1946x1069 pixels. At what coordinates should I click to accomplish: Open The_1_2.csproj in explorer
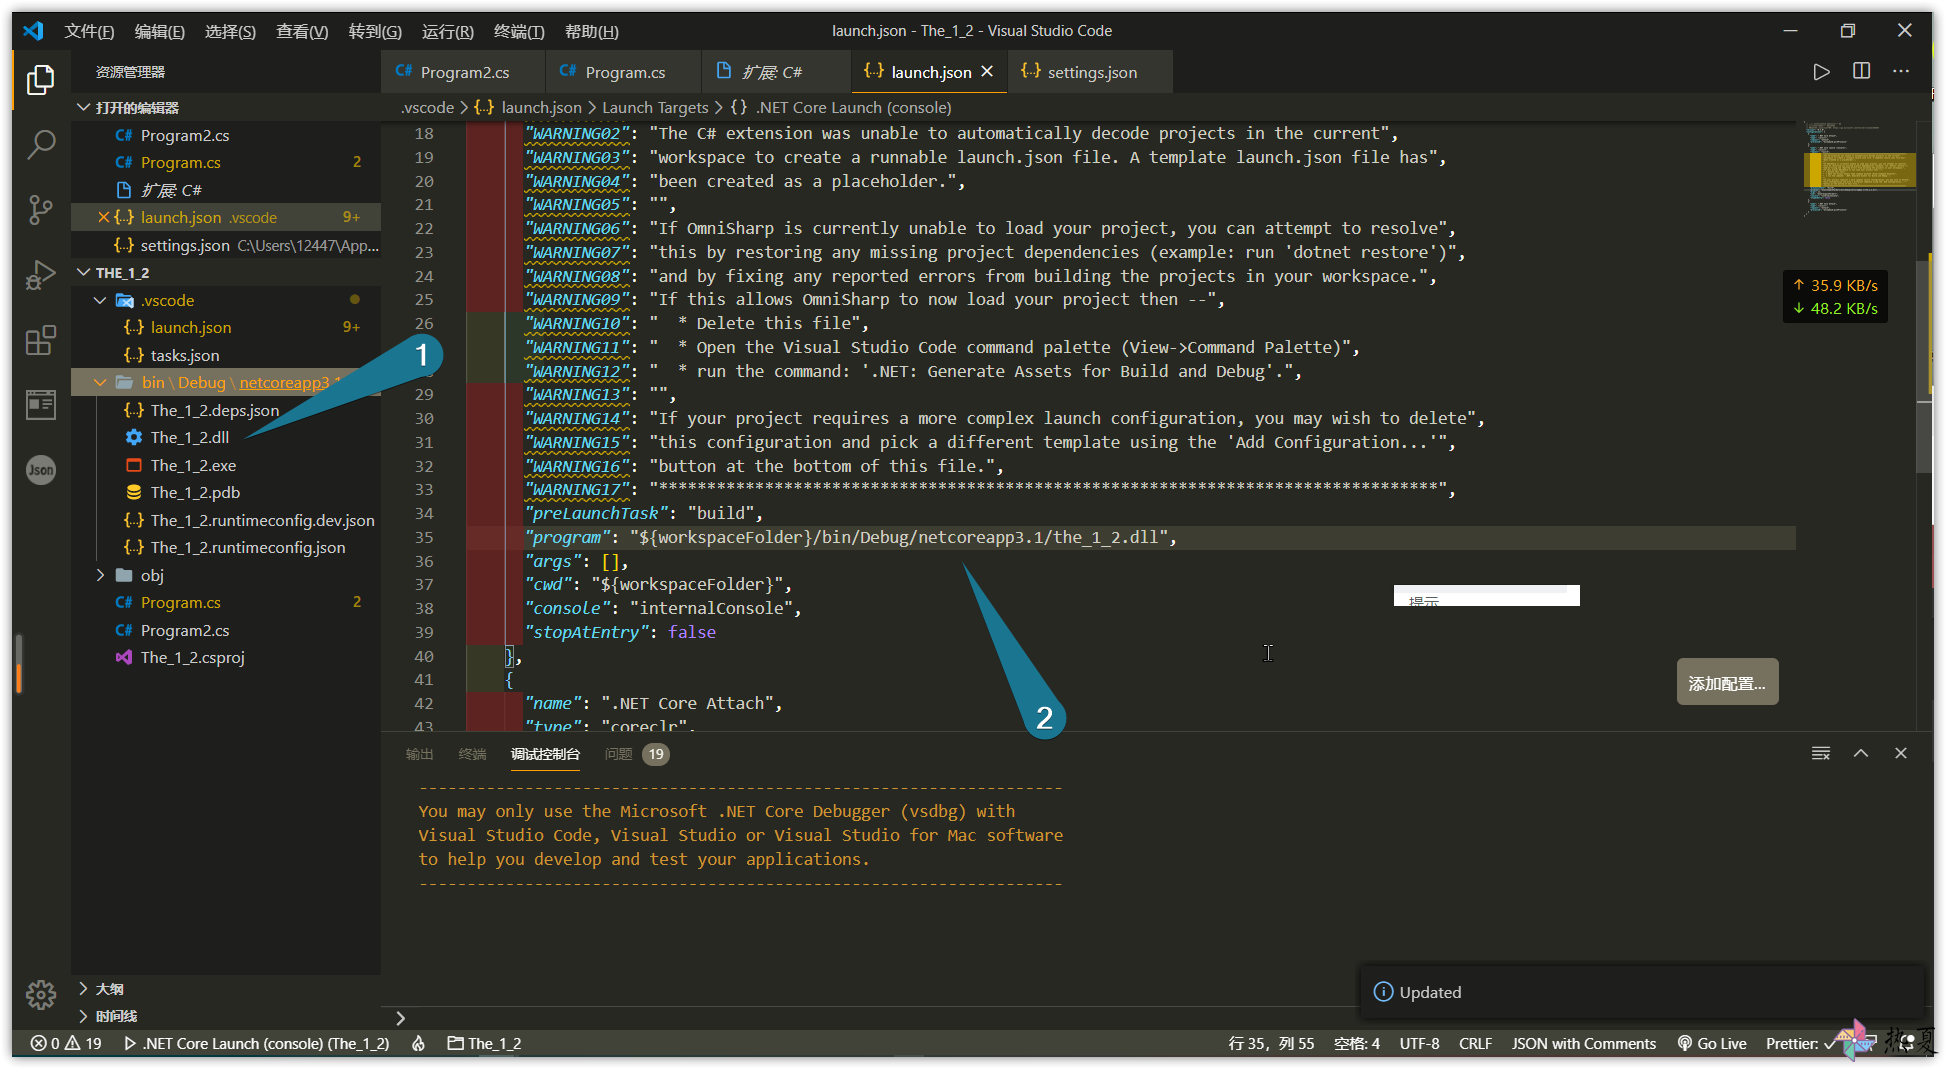192,658
